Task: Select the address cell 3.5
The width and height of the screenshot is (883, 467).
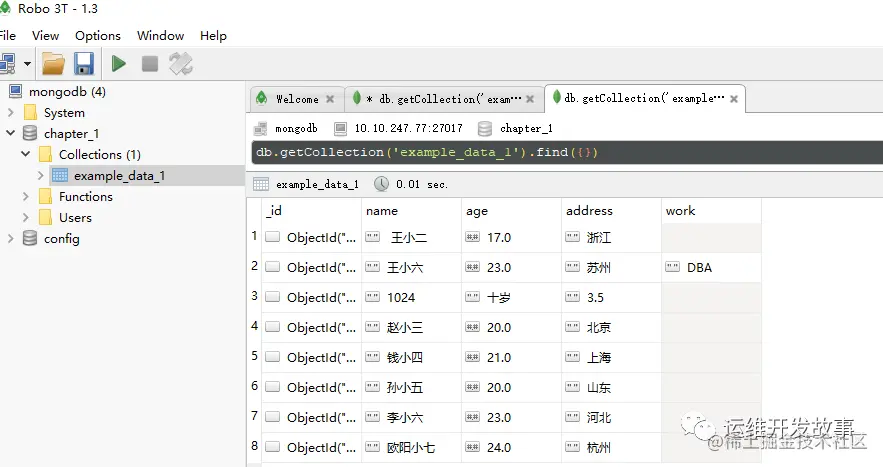Action: (x=611, y=297)
